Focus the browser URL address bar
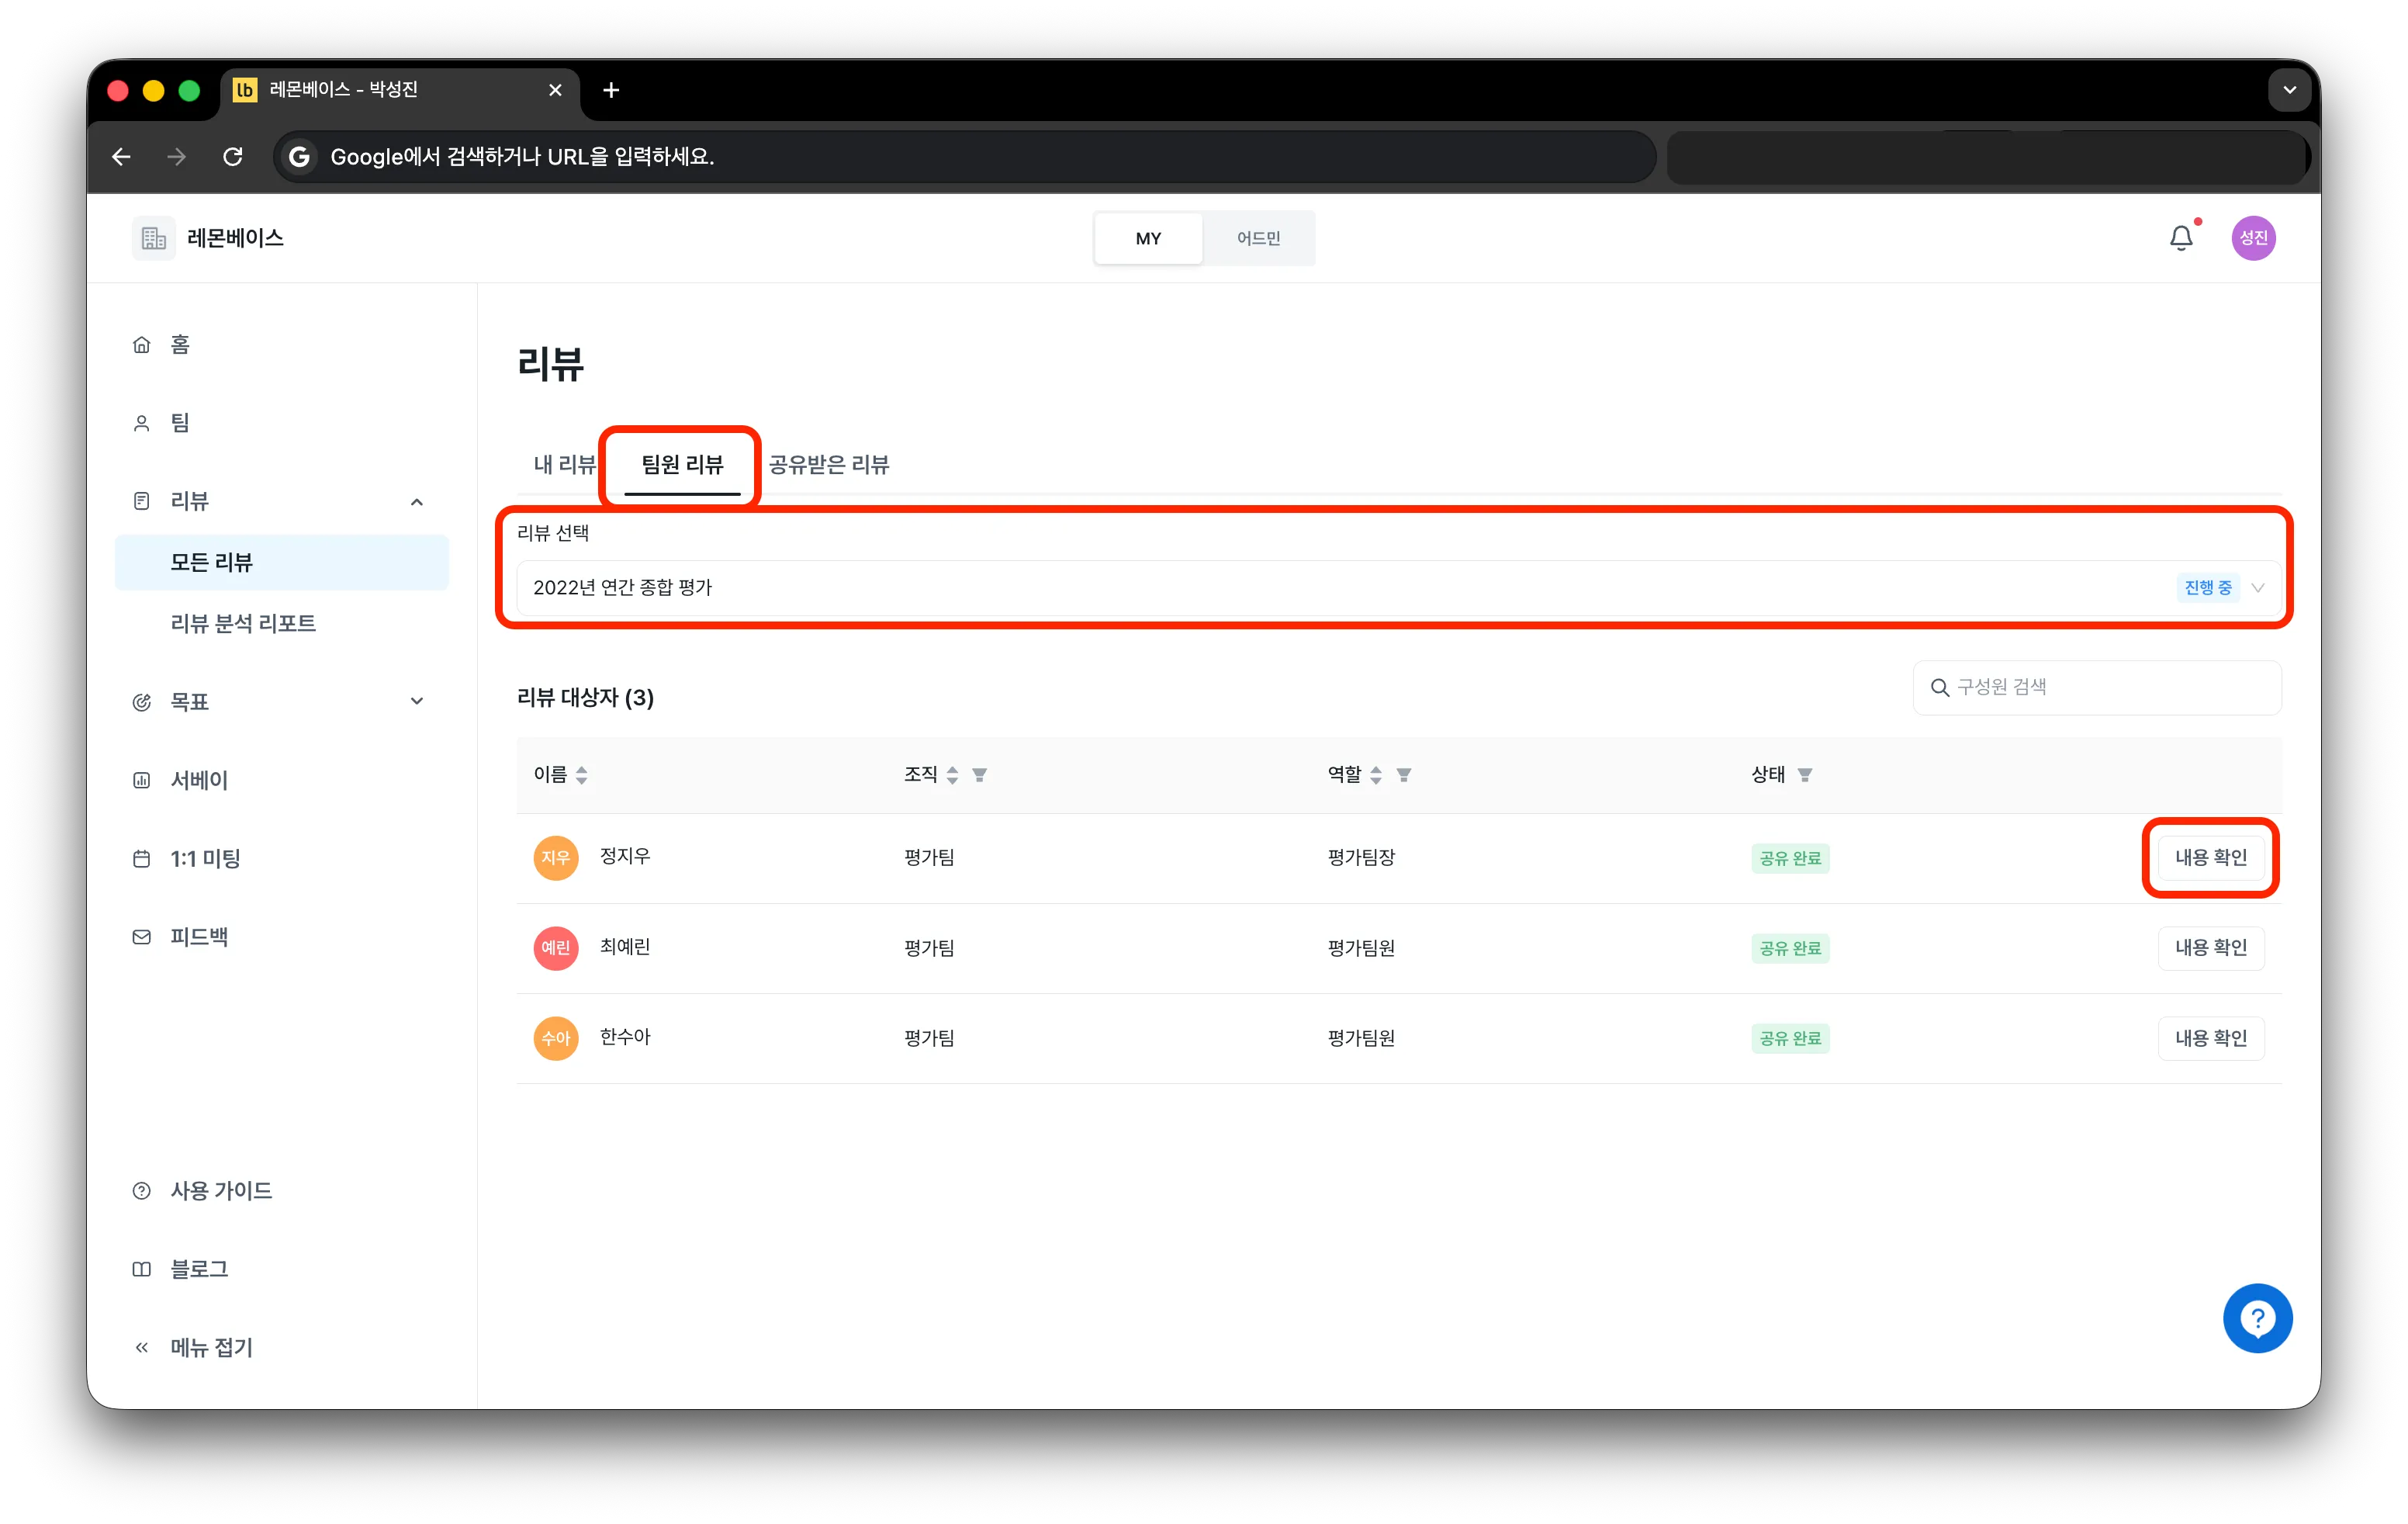The width and height of the screenshot is (2408, 1524). click(965, 157)
